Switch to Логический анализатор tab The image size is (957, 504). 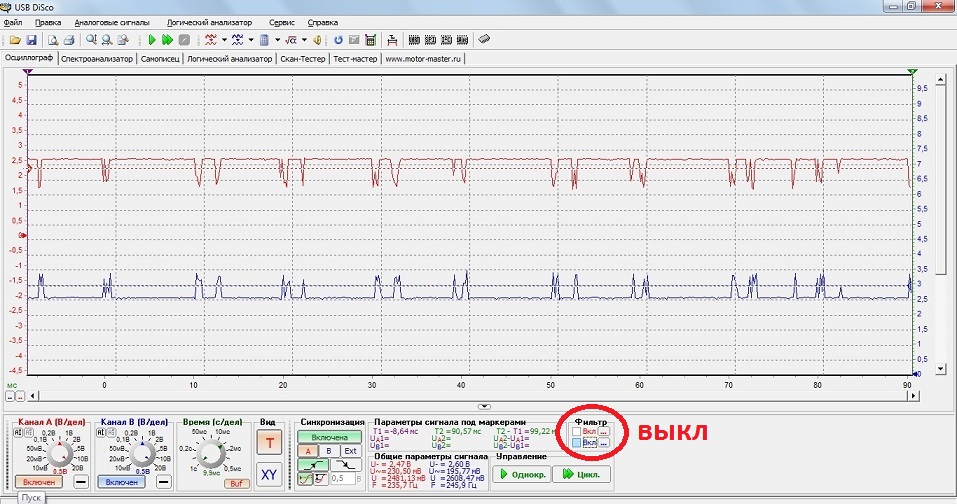(x=229, y=59)
